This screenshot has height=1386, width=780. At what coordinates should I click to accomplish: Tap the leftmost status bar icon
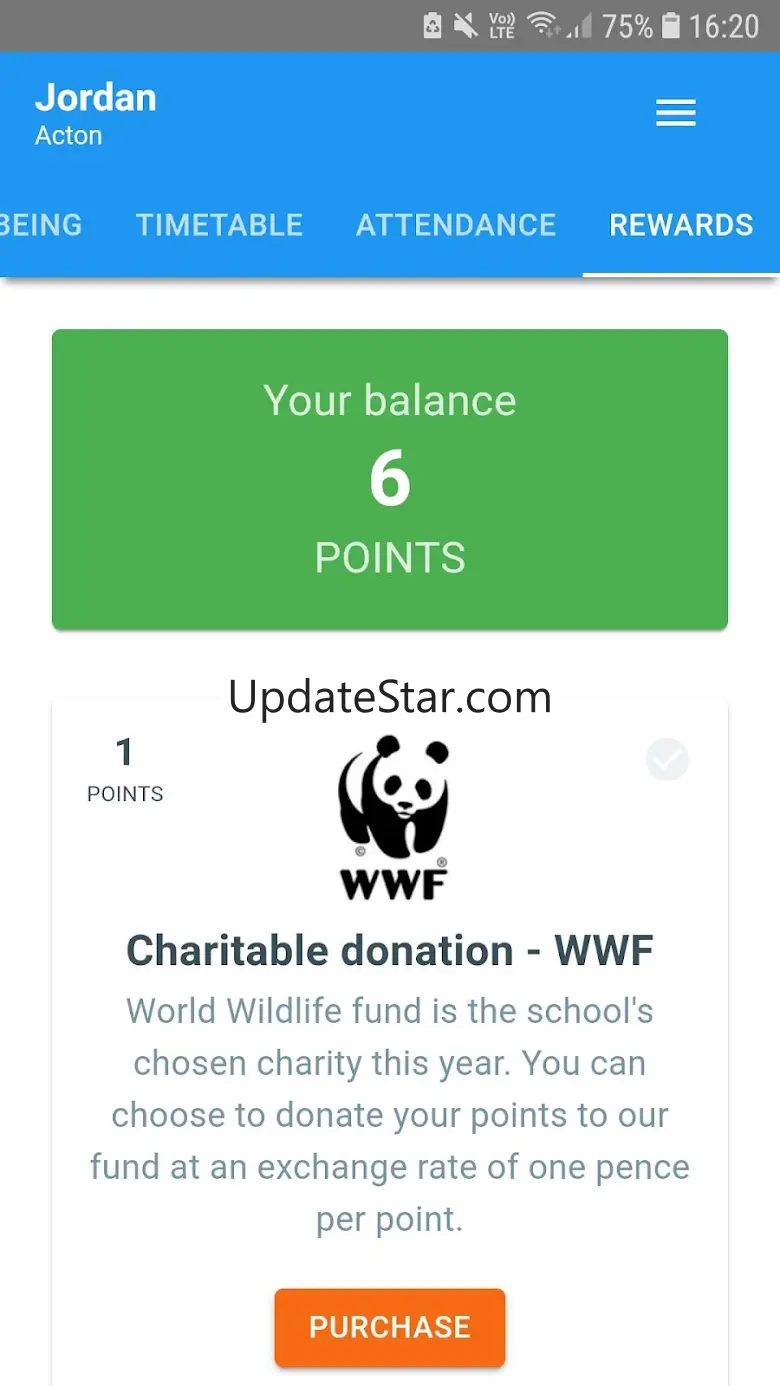[432, 25]
